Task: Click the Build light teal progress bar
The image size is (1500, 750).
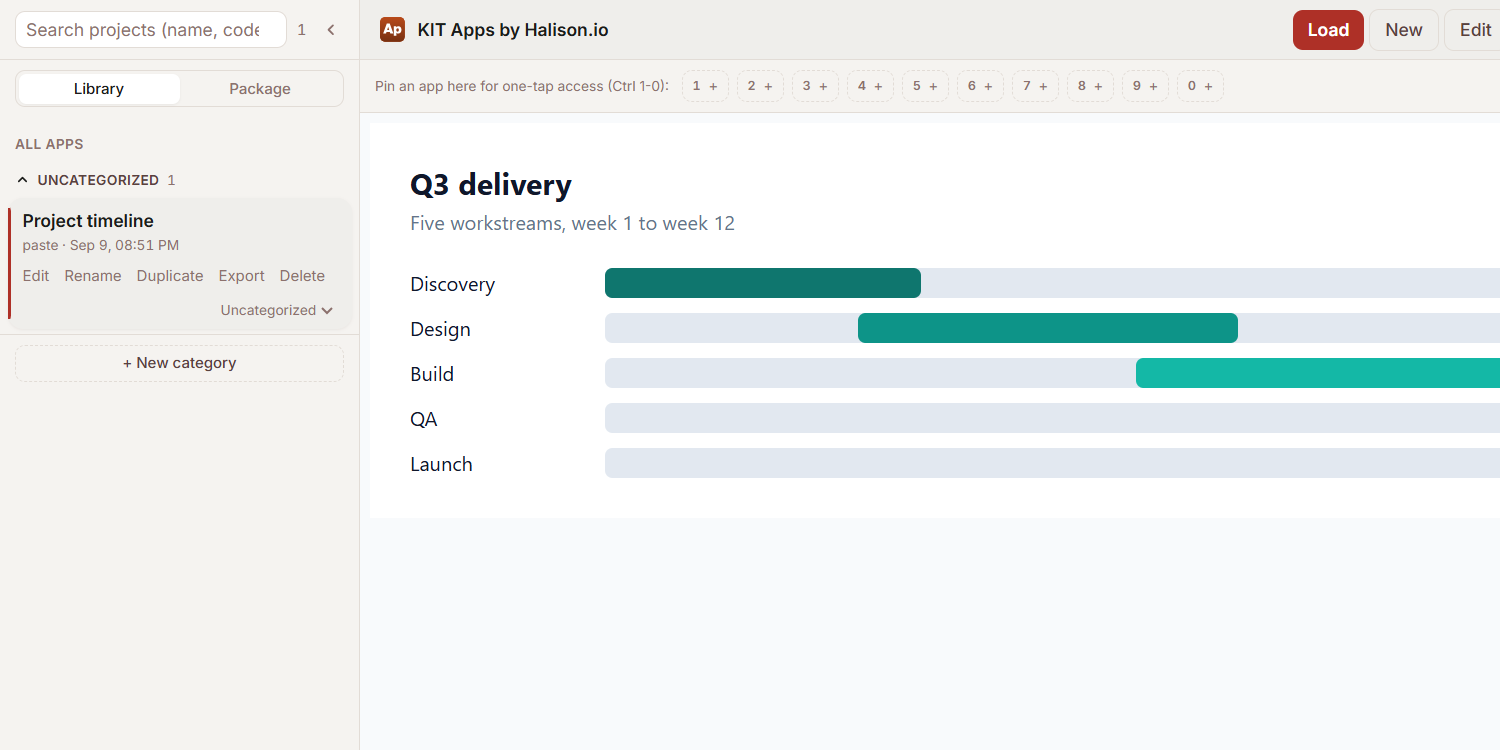Action: (1318, 373)
